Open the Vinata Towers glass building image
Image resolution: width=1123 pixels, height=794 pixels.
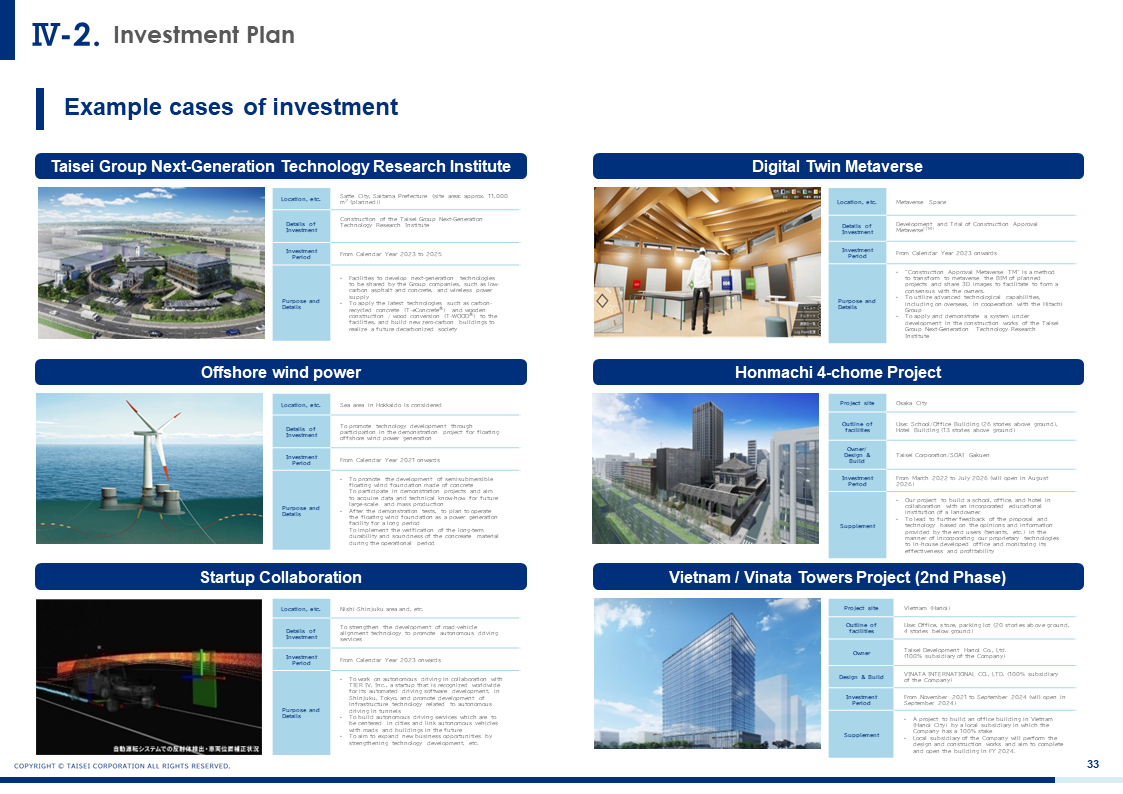(x=708, y=674)
